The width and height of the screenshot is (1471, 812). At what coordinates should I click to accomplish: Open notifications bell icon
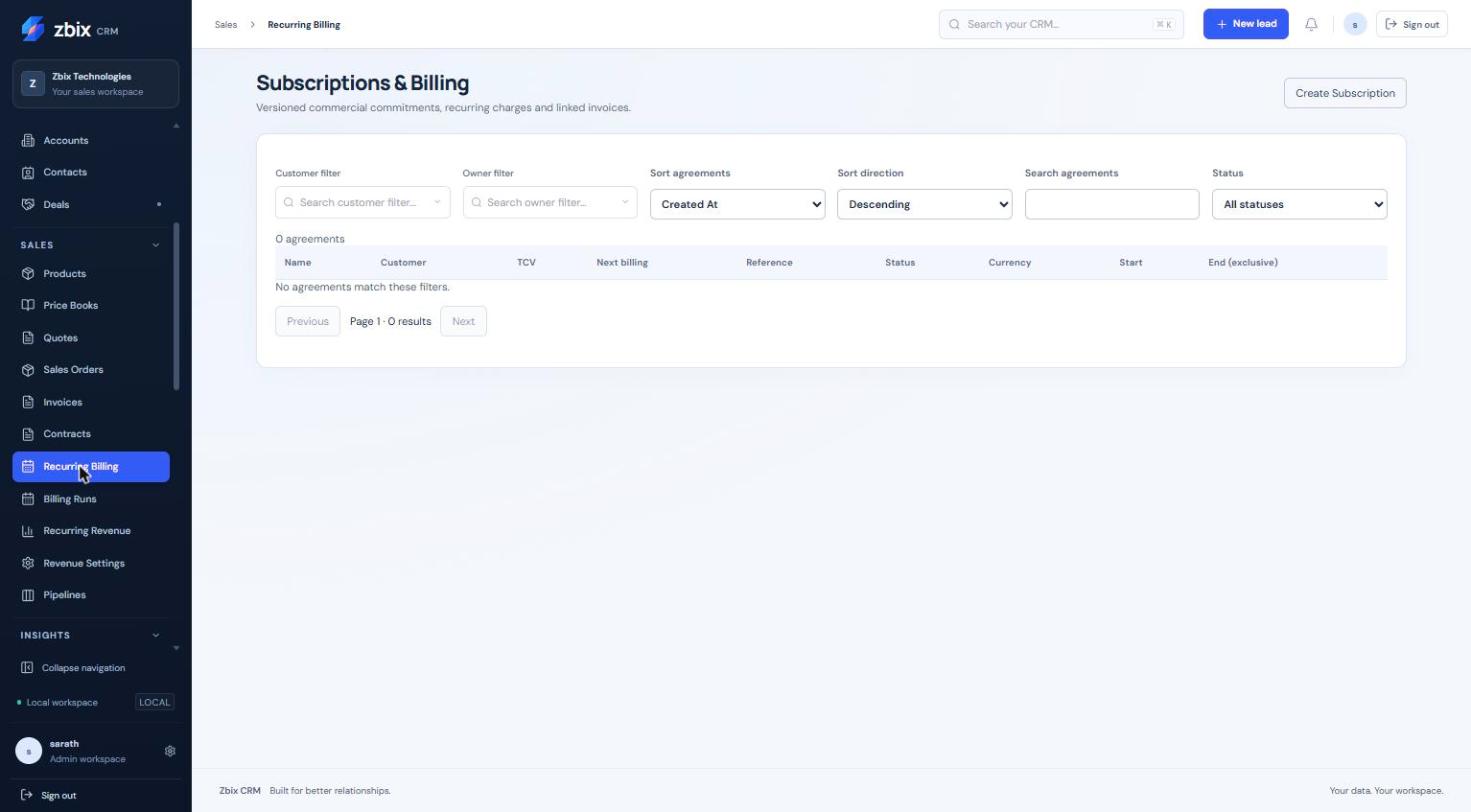point(1311,24)
